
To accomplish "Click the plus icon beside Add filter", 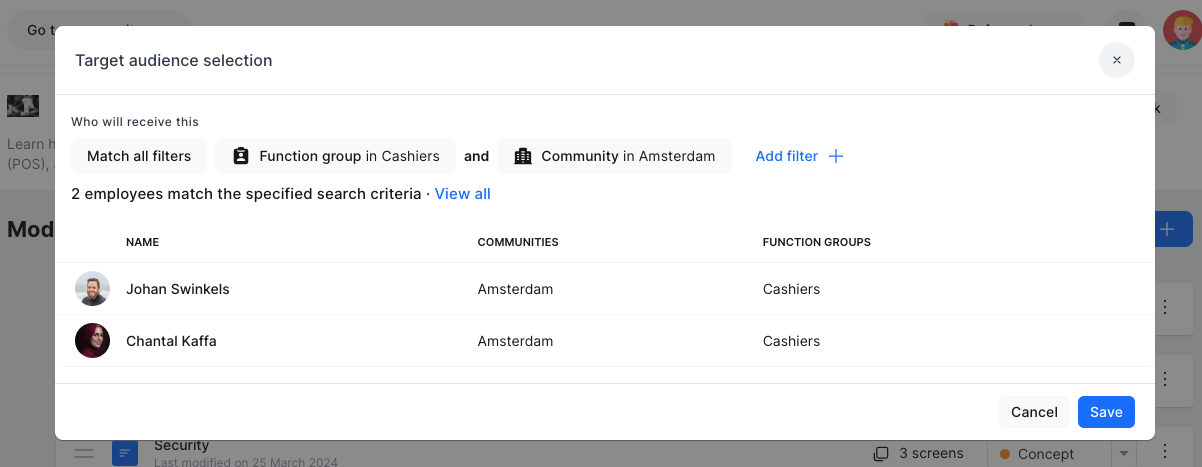I will click(836, 156).
